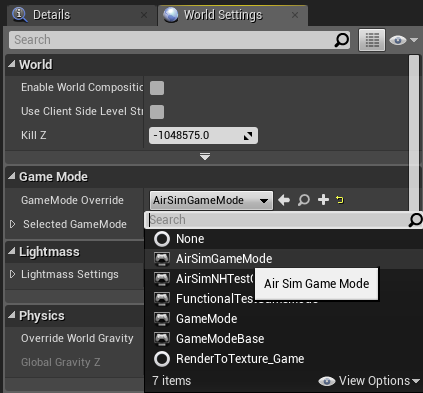Viewport: 423px width, 393px height.
Task: Click the magnifier in the dropdown search box
Action: coord(415,220)
